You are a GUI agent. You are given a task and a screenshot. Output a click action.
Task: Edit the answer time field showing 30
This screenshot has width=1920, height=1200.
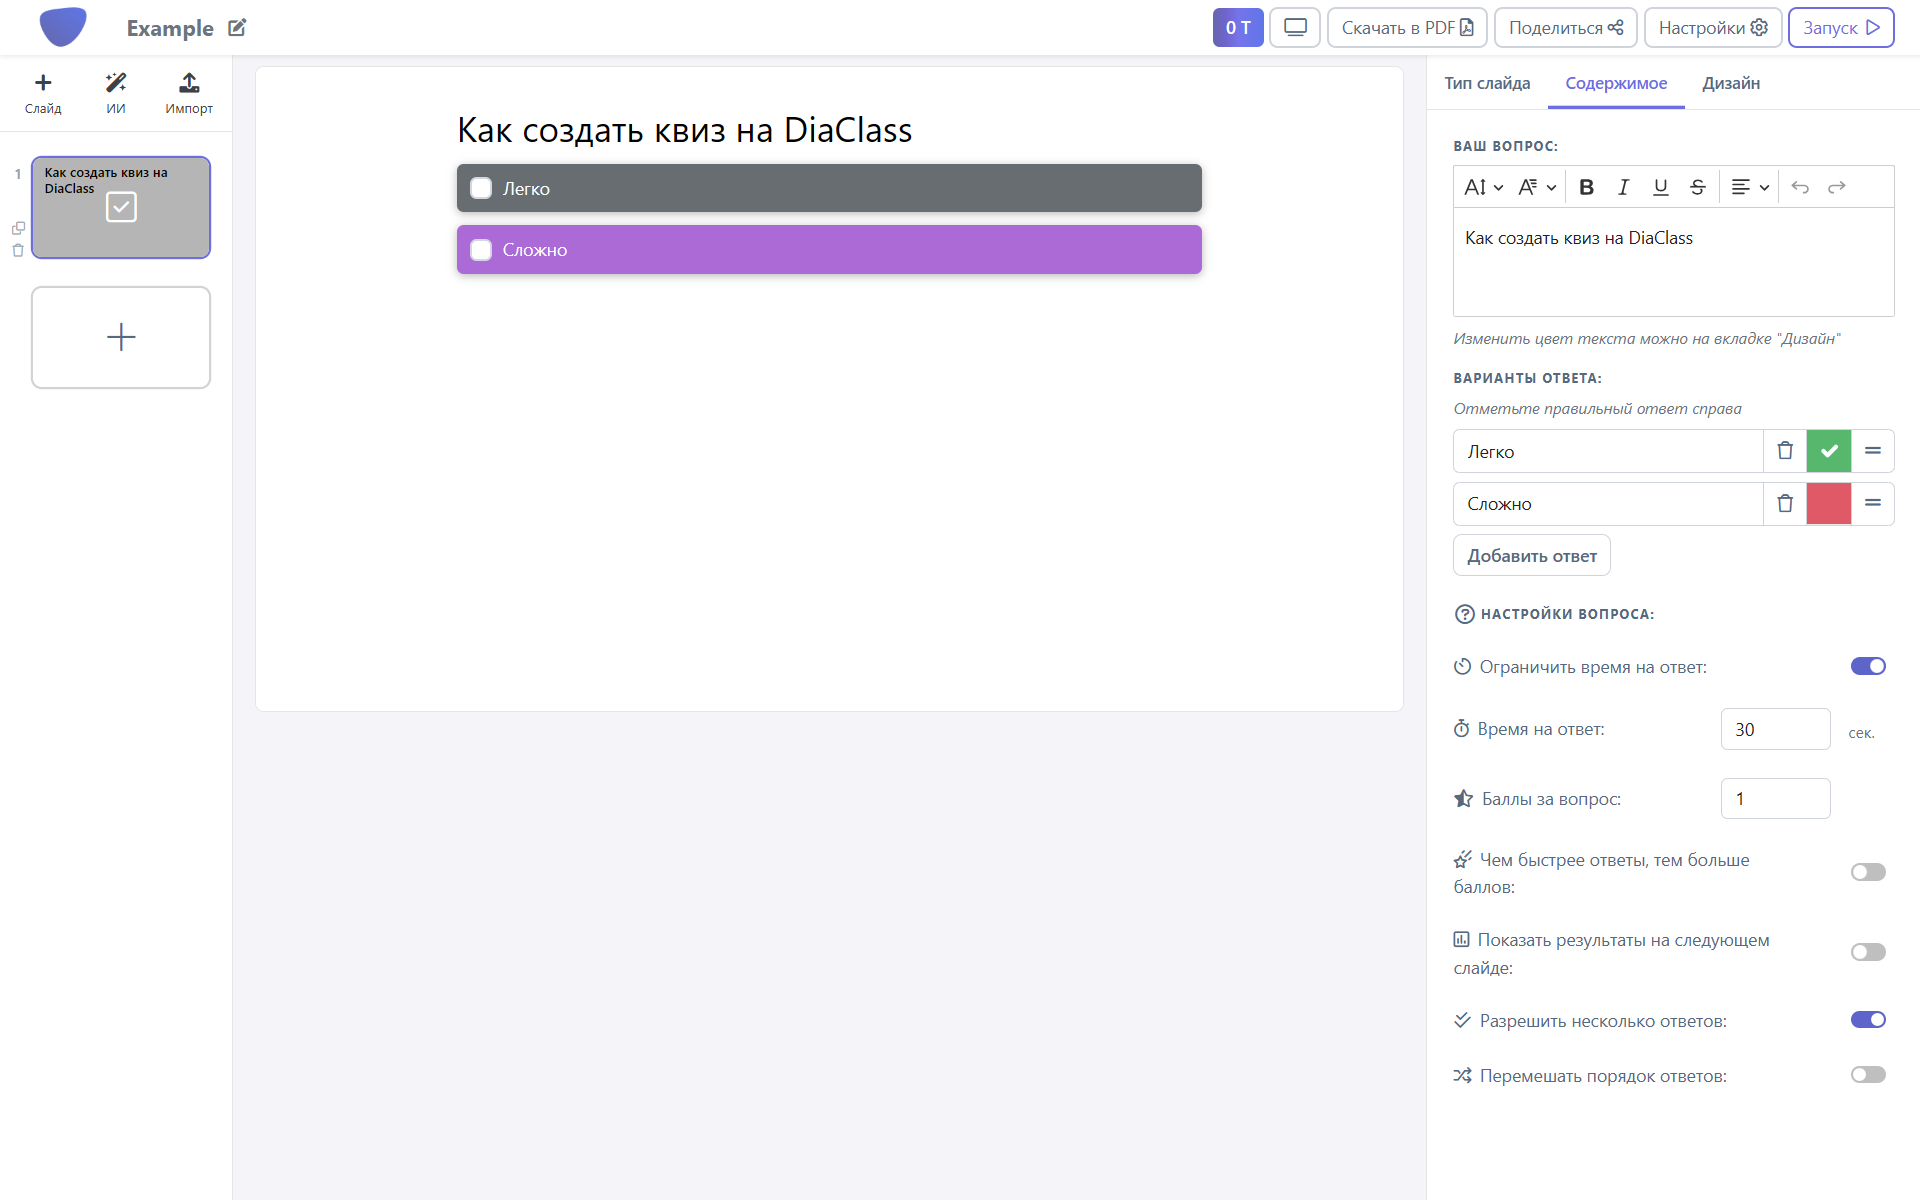(x=1775, y=729)
